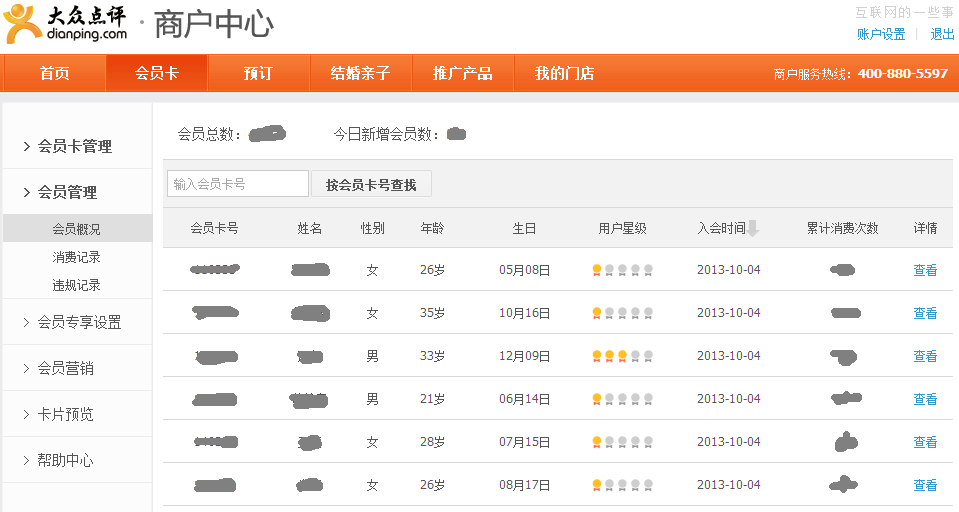Click 查看 for the 10月16日 birthday member
959x512 pixels.
925,313
